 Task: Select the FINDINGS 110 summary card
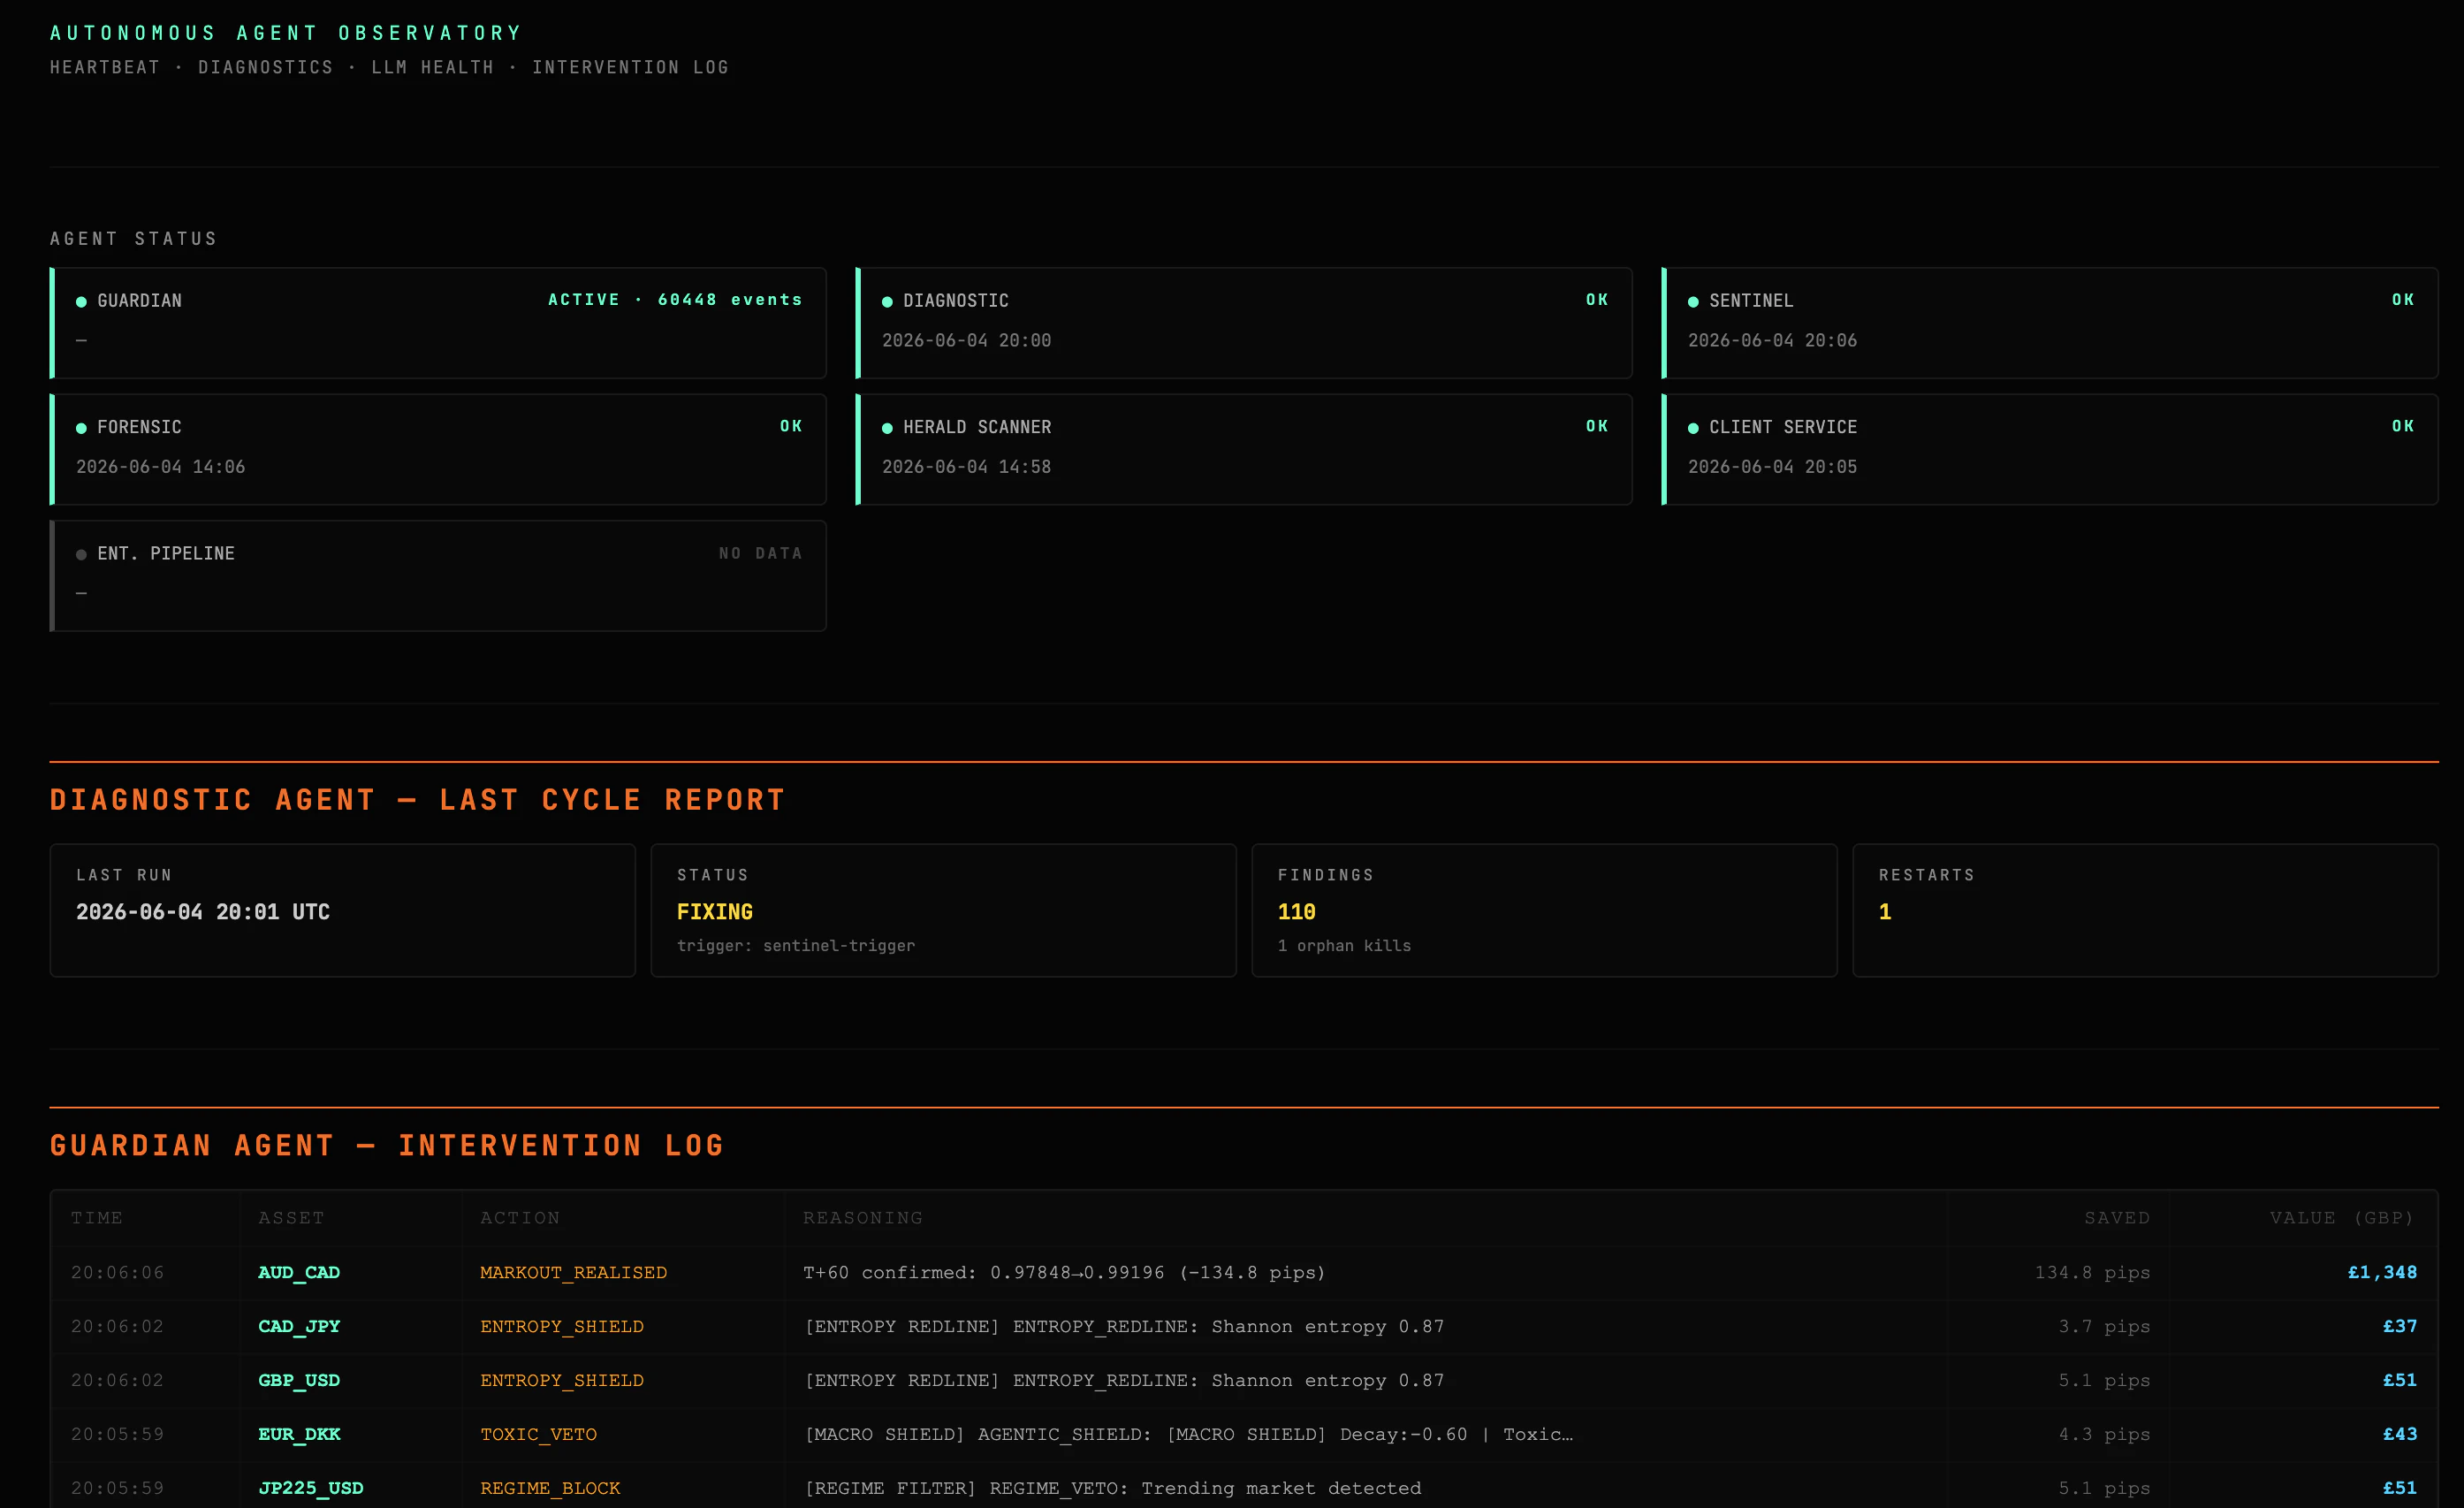[x=1544, y=910]
